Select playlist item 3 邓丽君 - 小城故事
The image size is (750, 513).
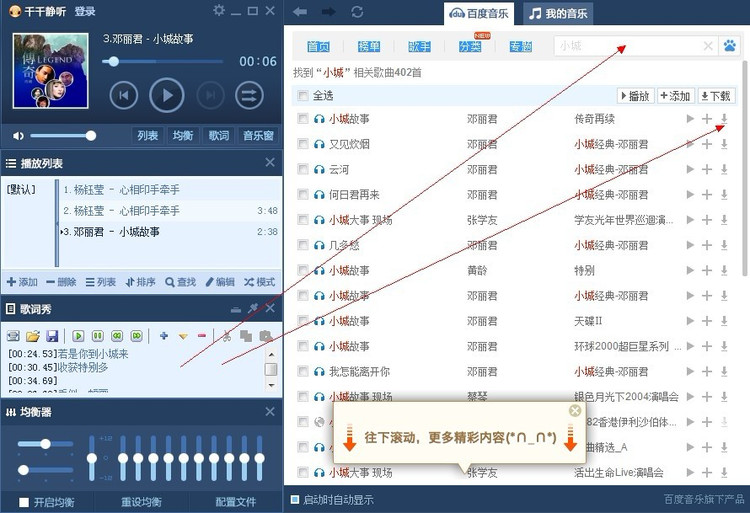[x=170, y=232]
